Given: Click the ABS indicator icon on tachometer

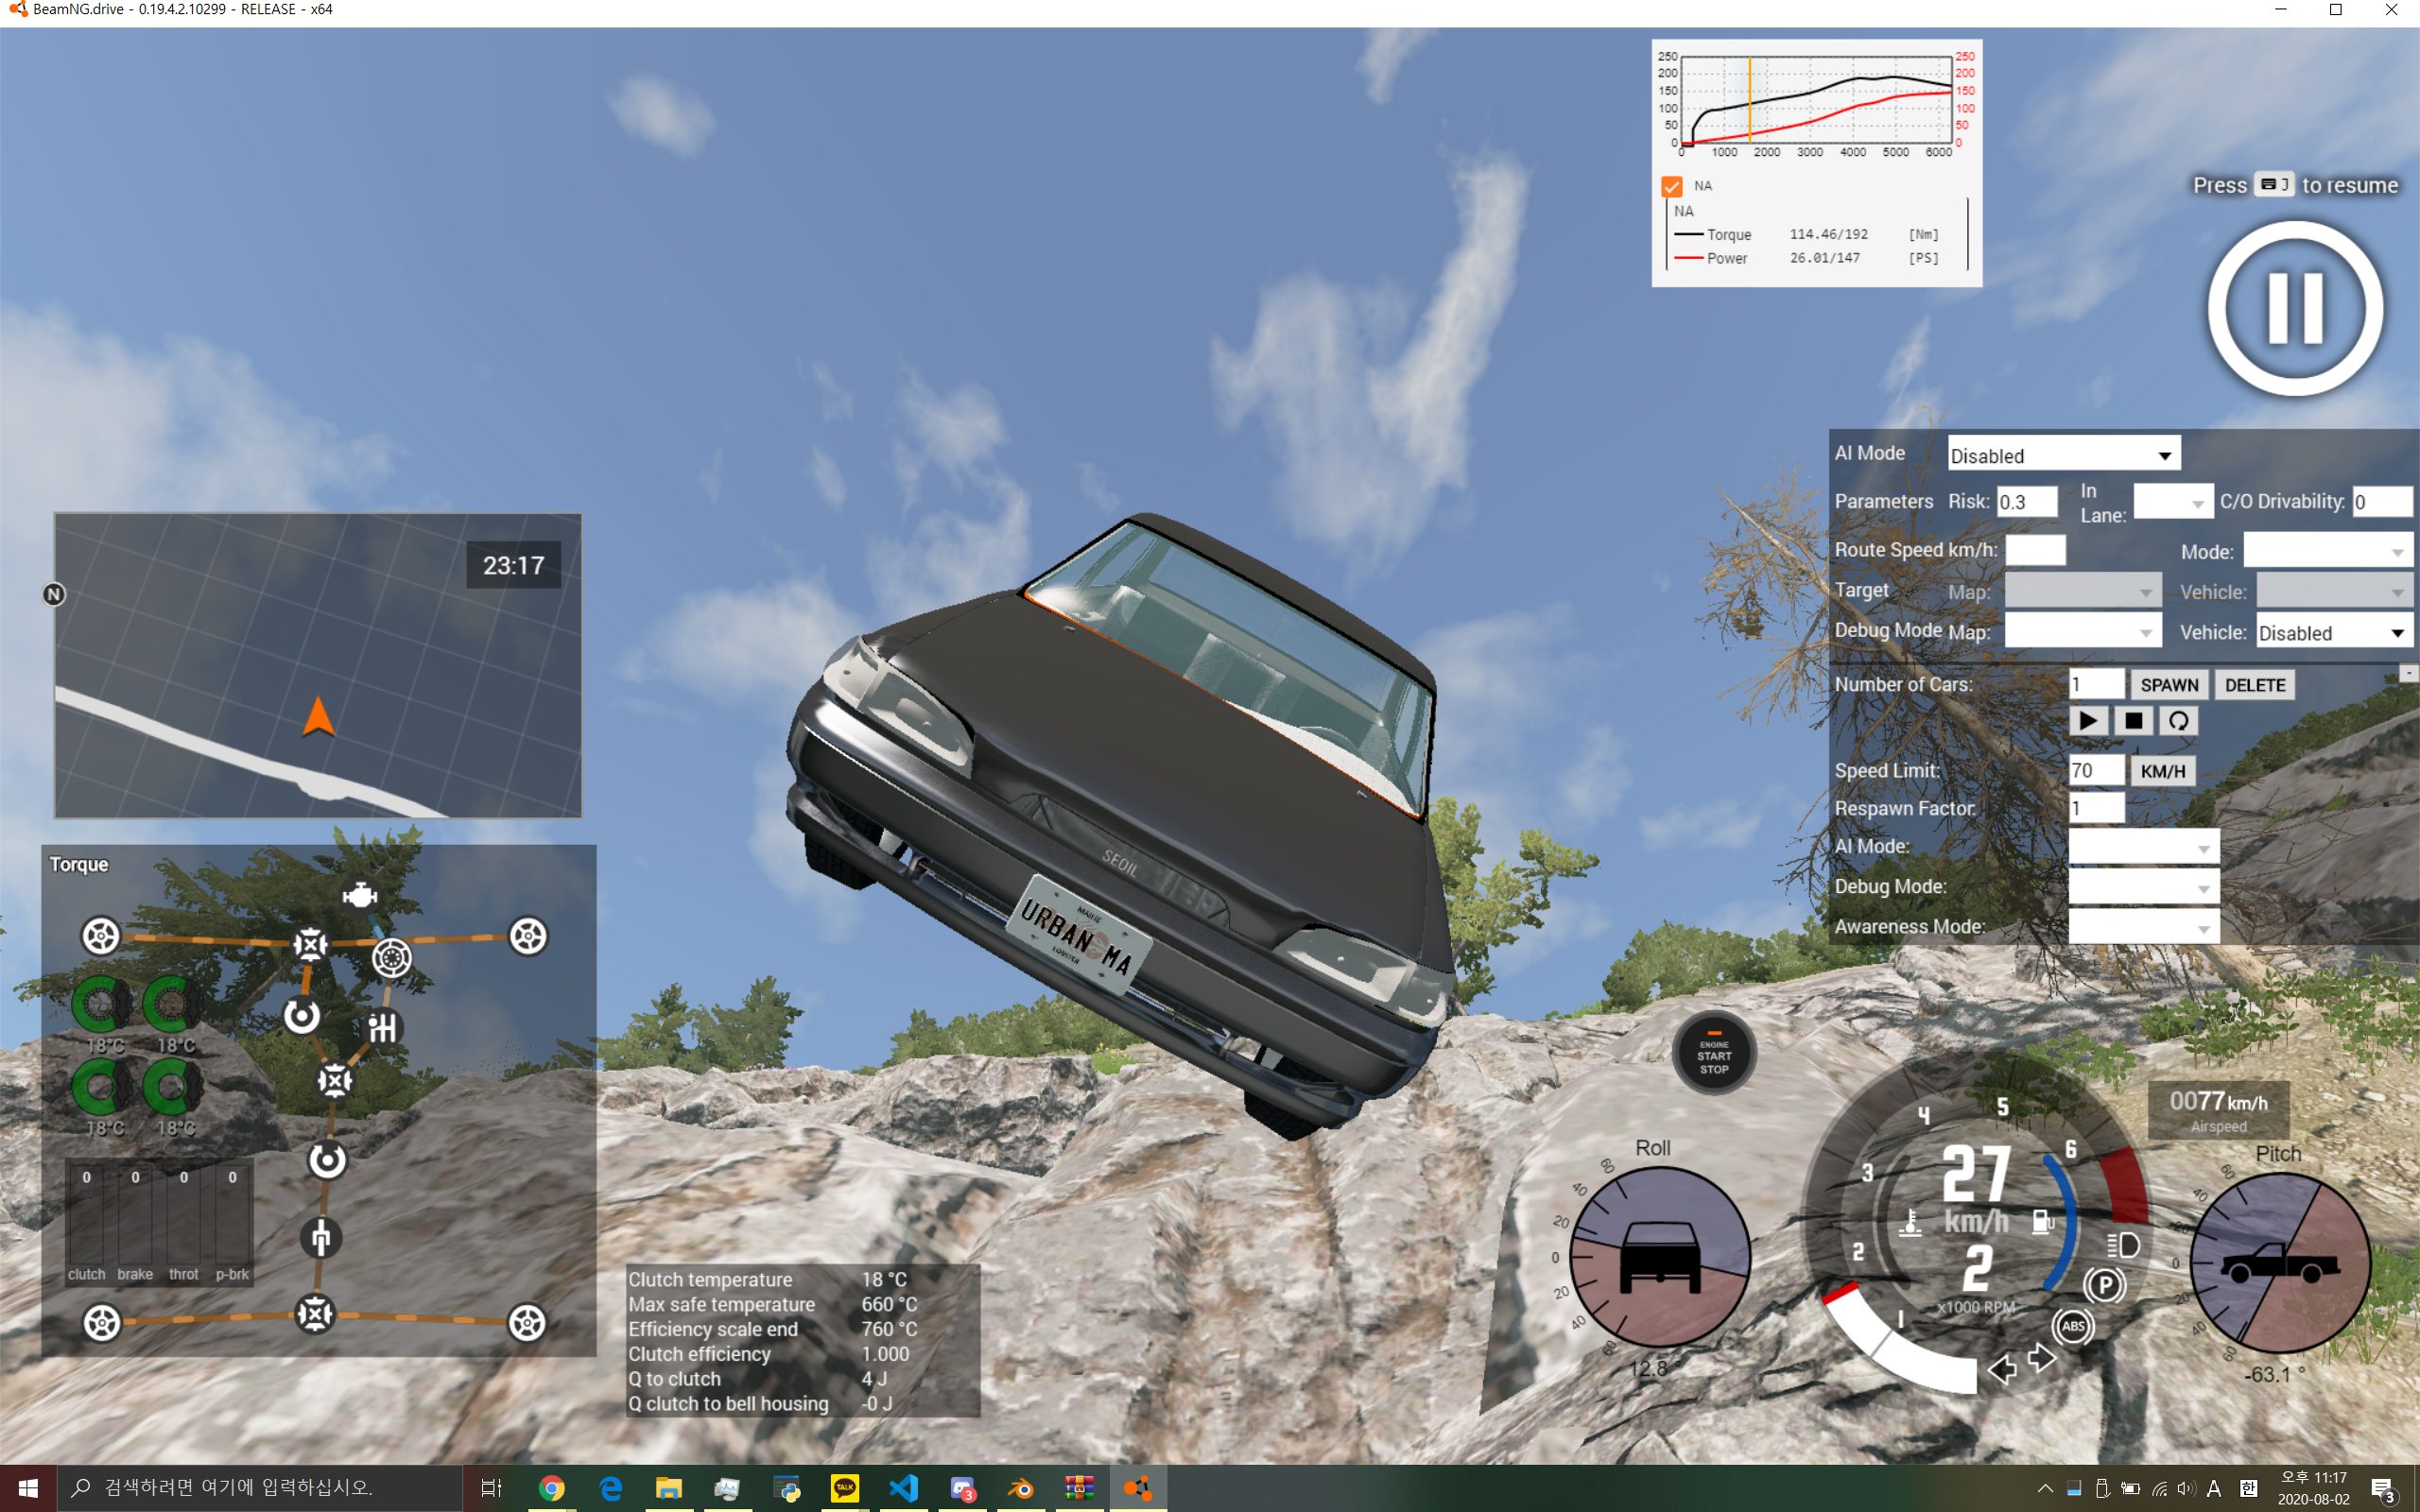Looking at the screenshot, I should coord(2073,1326).
